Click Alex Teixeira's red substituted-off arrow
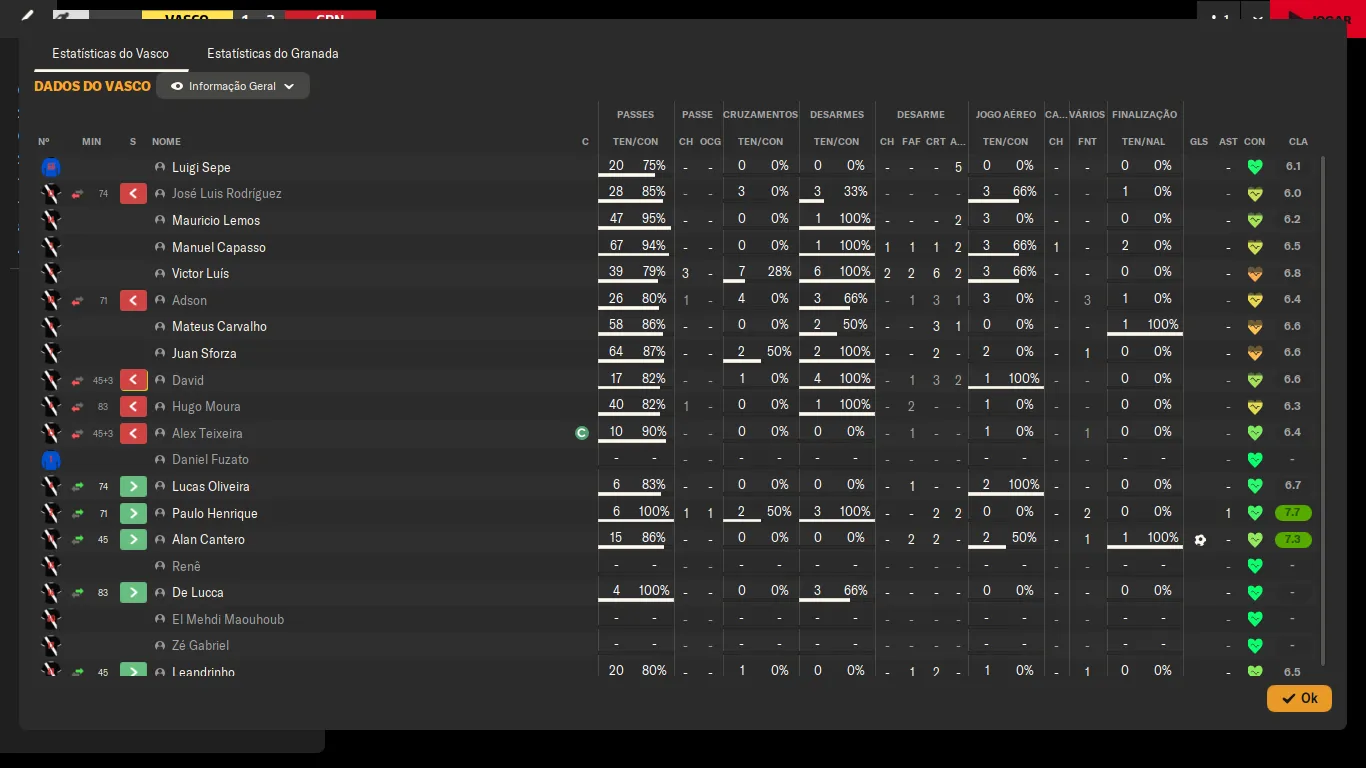 coord(134,433)
